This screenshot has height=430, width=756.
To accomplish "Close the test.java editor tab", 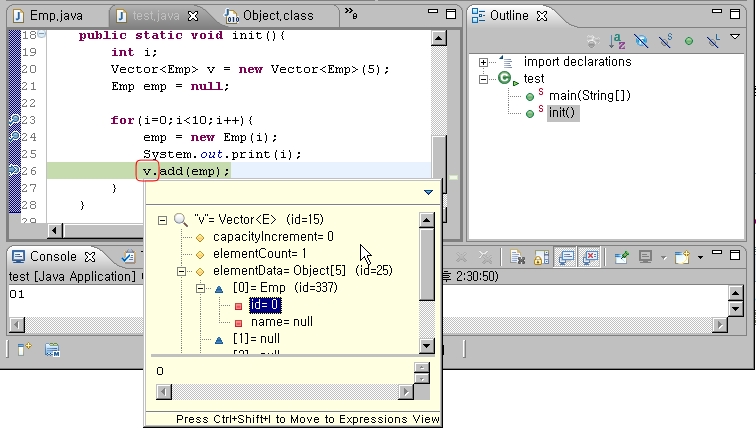I will 194,16.
